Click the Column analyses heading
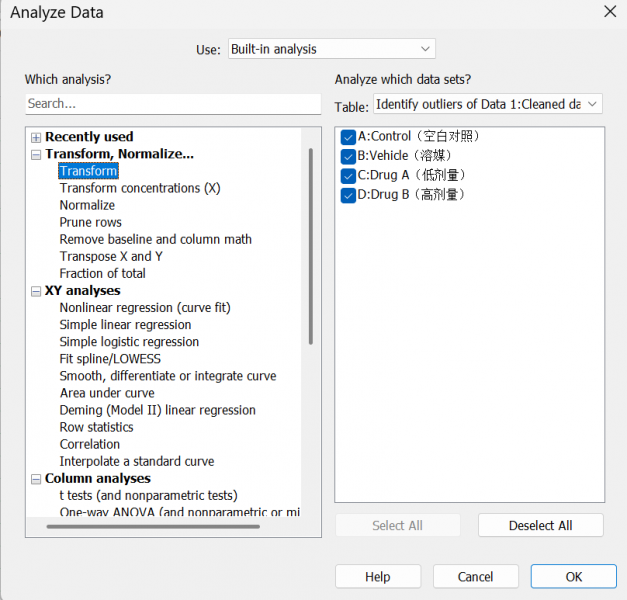This screenshot has width=627, height=600. pos(98,478)
